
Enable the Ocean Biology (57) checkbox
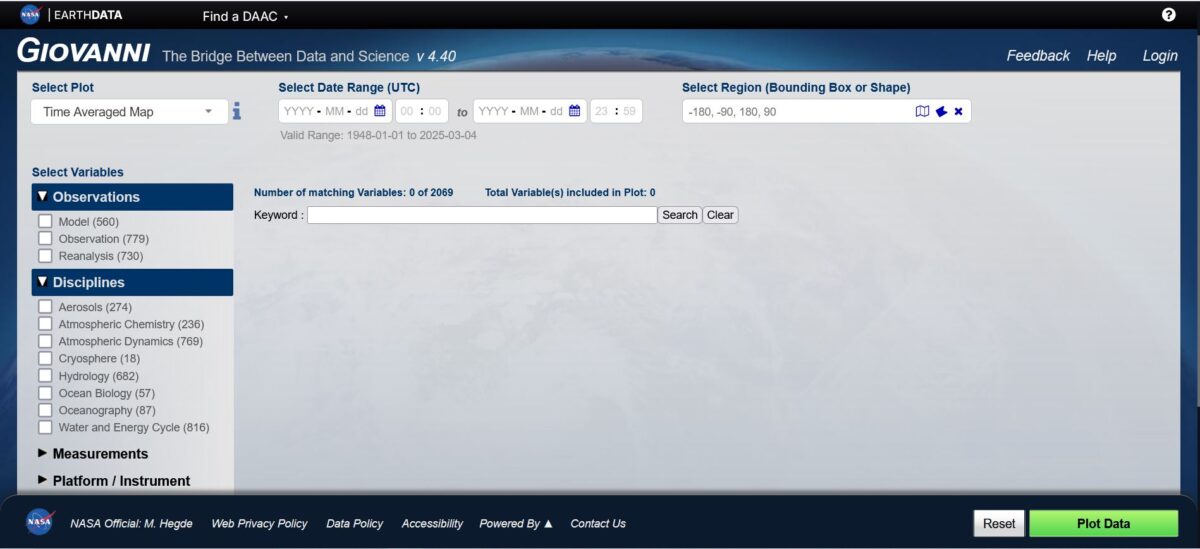coord(45,393)
